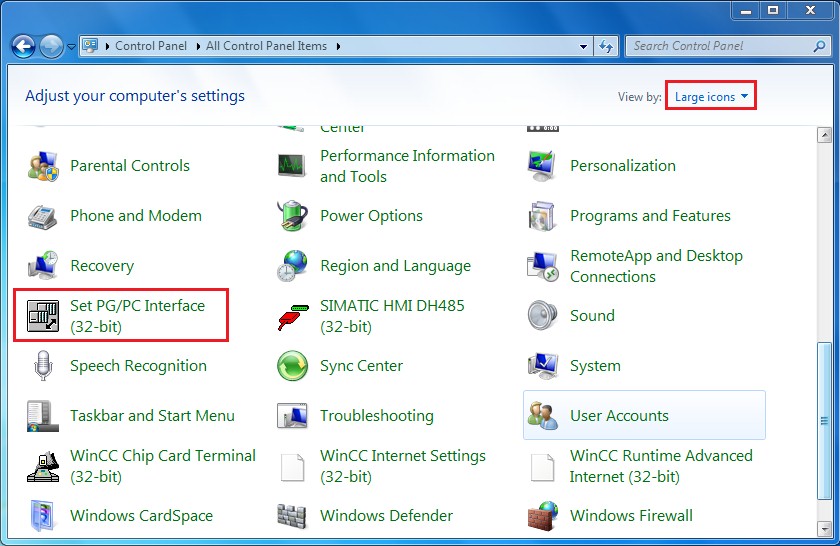Viewport: 840px width, 546px height.
Task: Refresh the Control Panel view
Action: (x=606, y=47)
